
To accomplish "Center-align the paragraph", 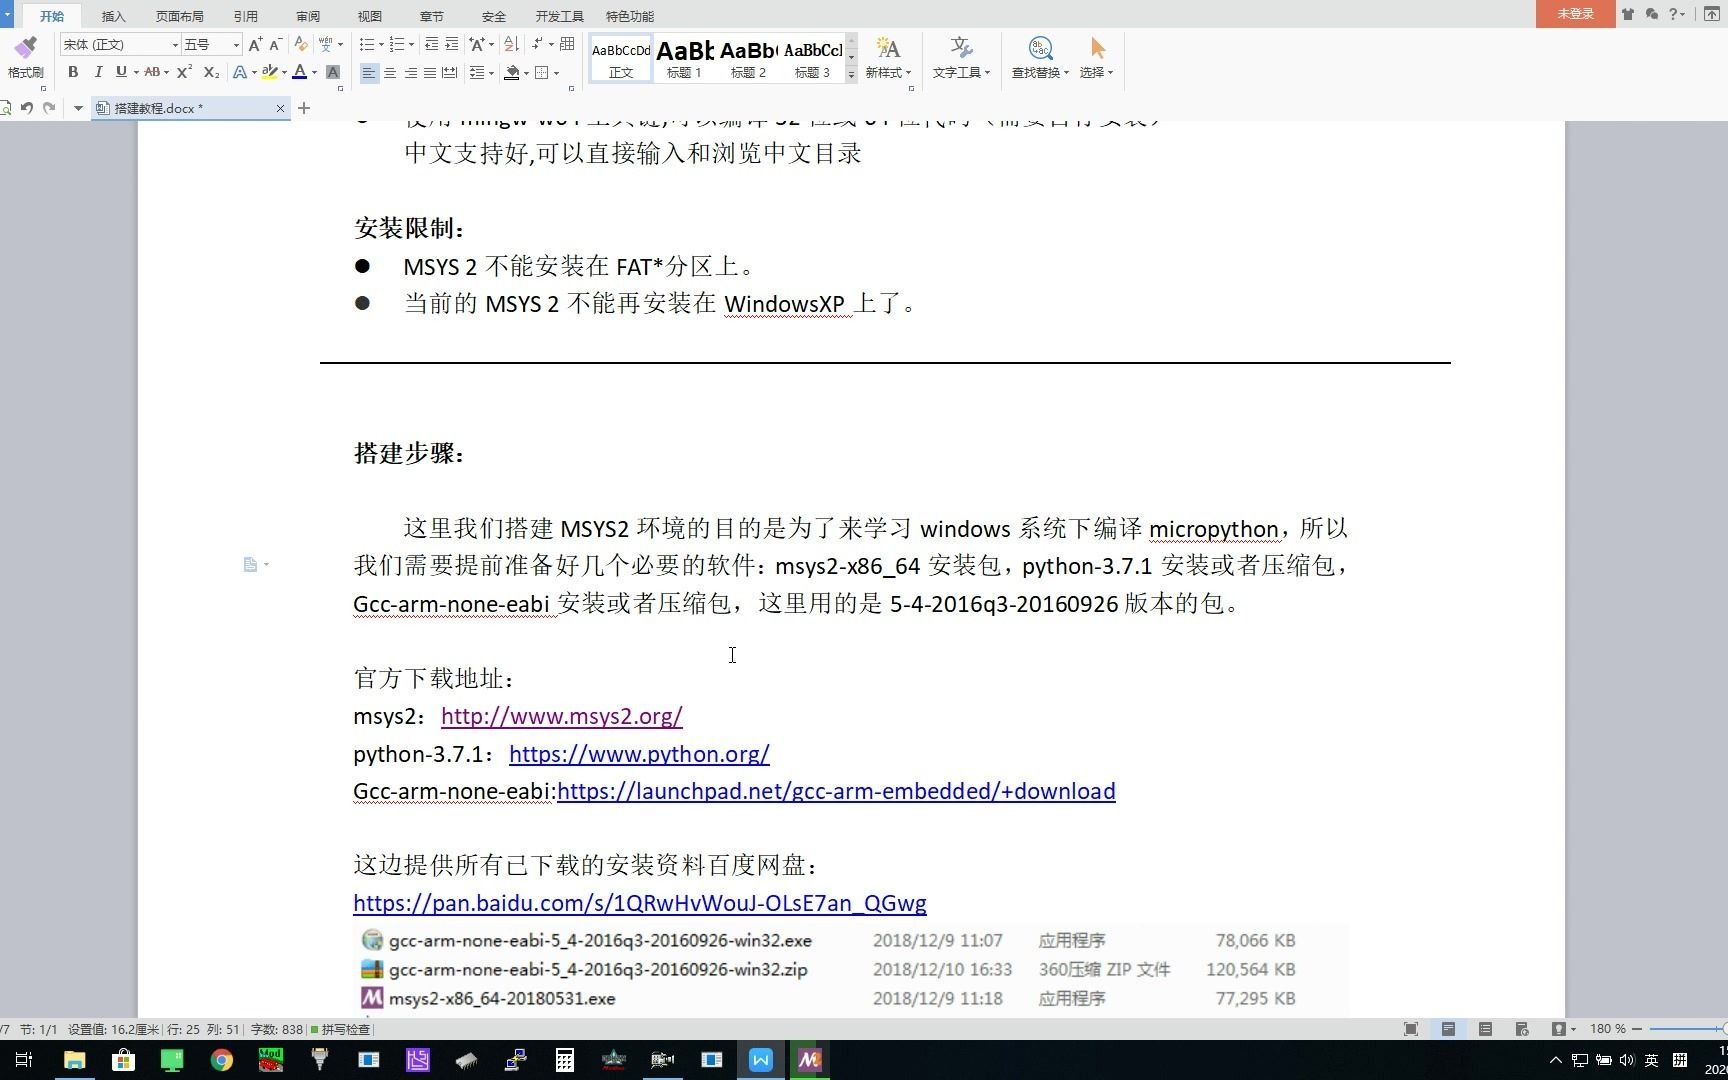I will tap(390, 72).
